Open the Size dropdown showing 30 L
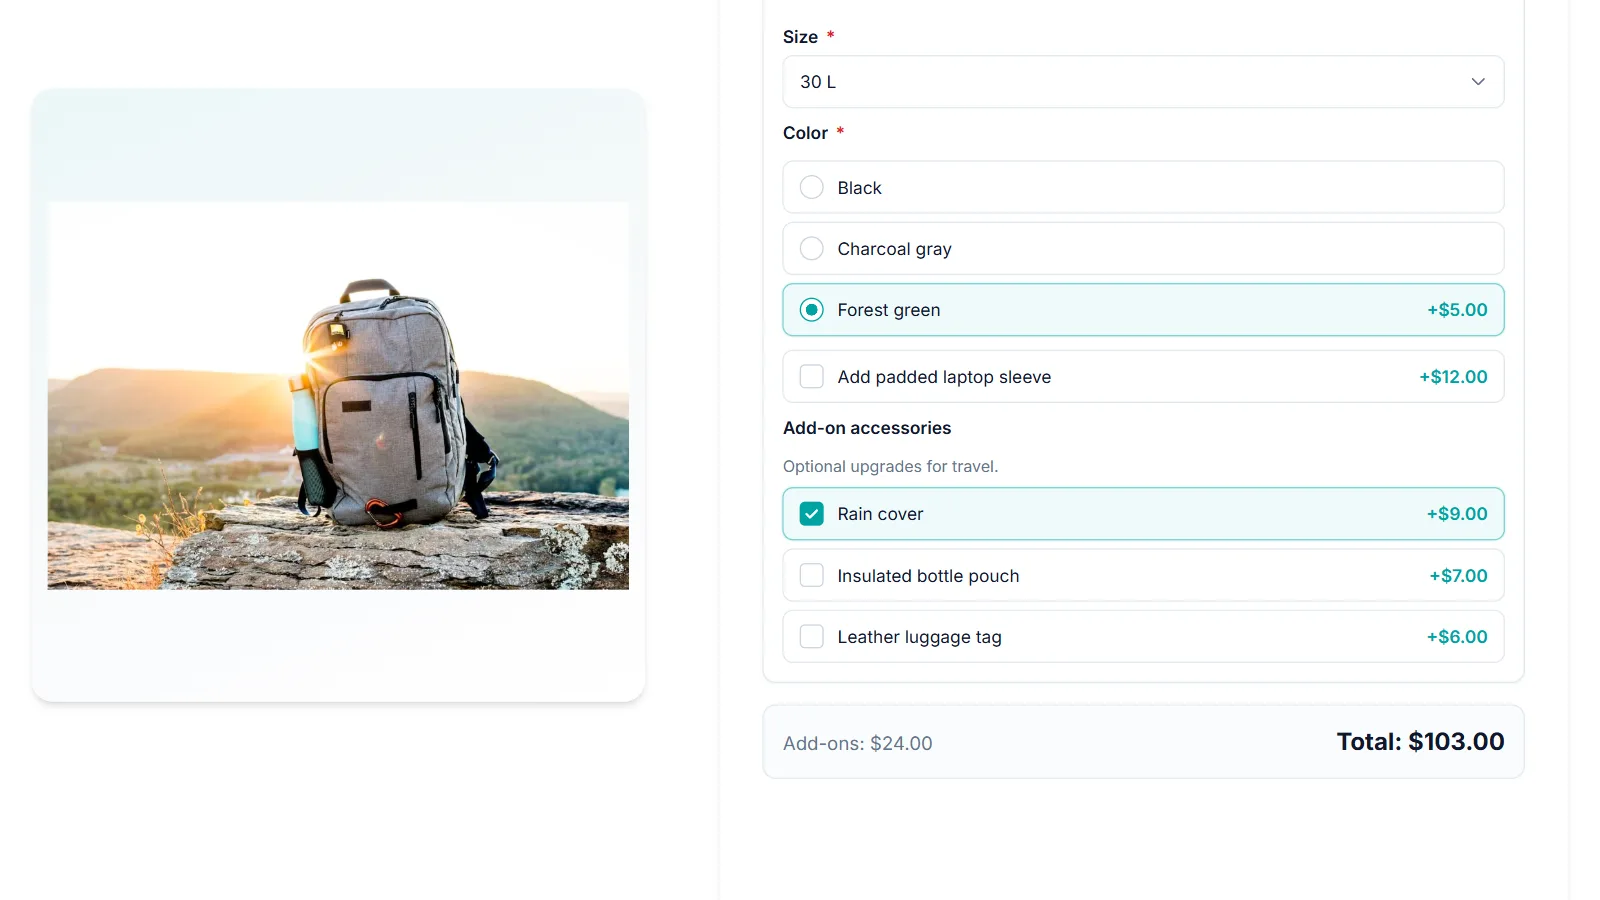This screenshot has width=1600, height=900. tap(1143, 82)
